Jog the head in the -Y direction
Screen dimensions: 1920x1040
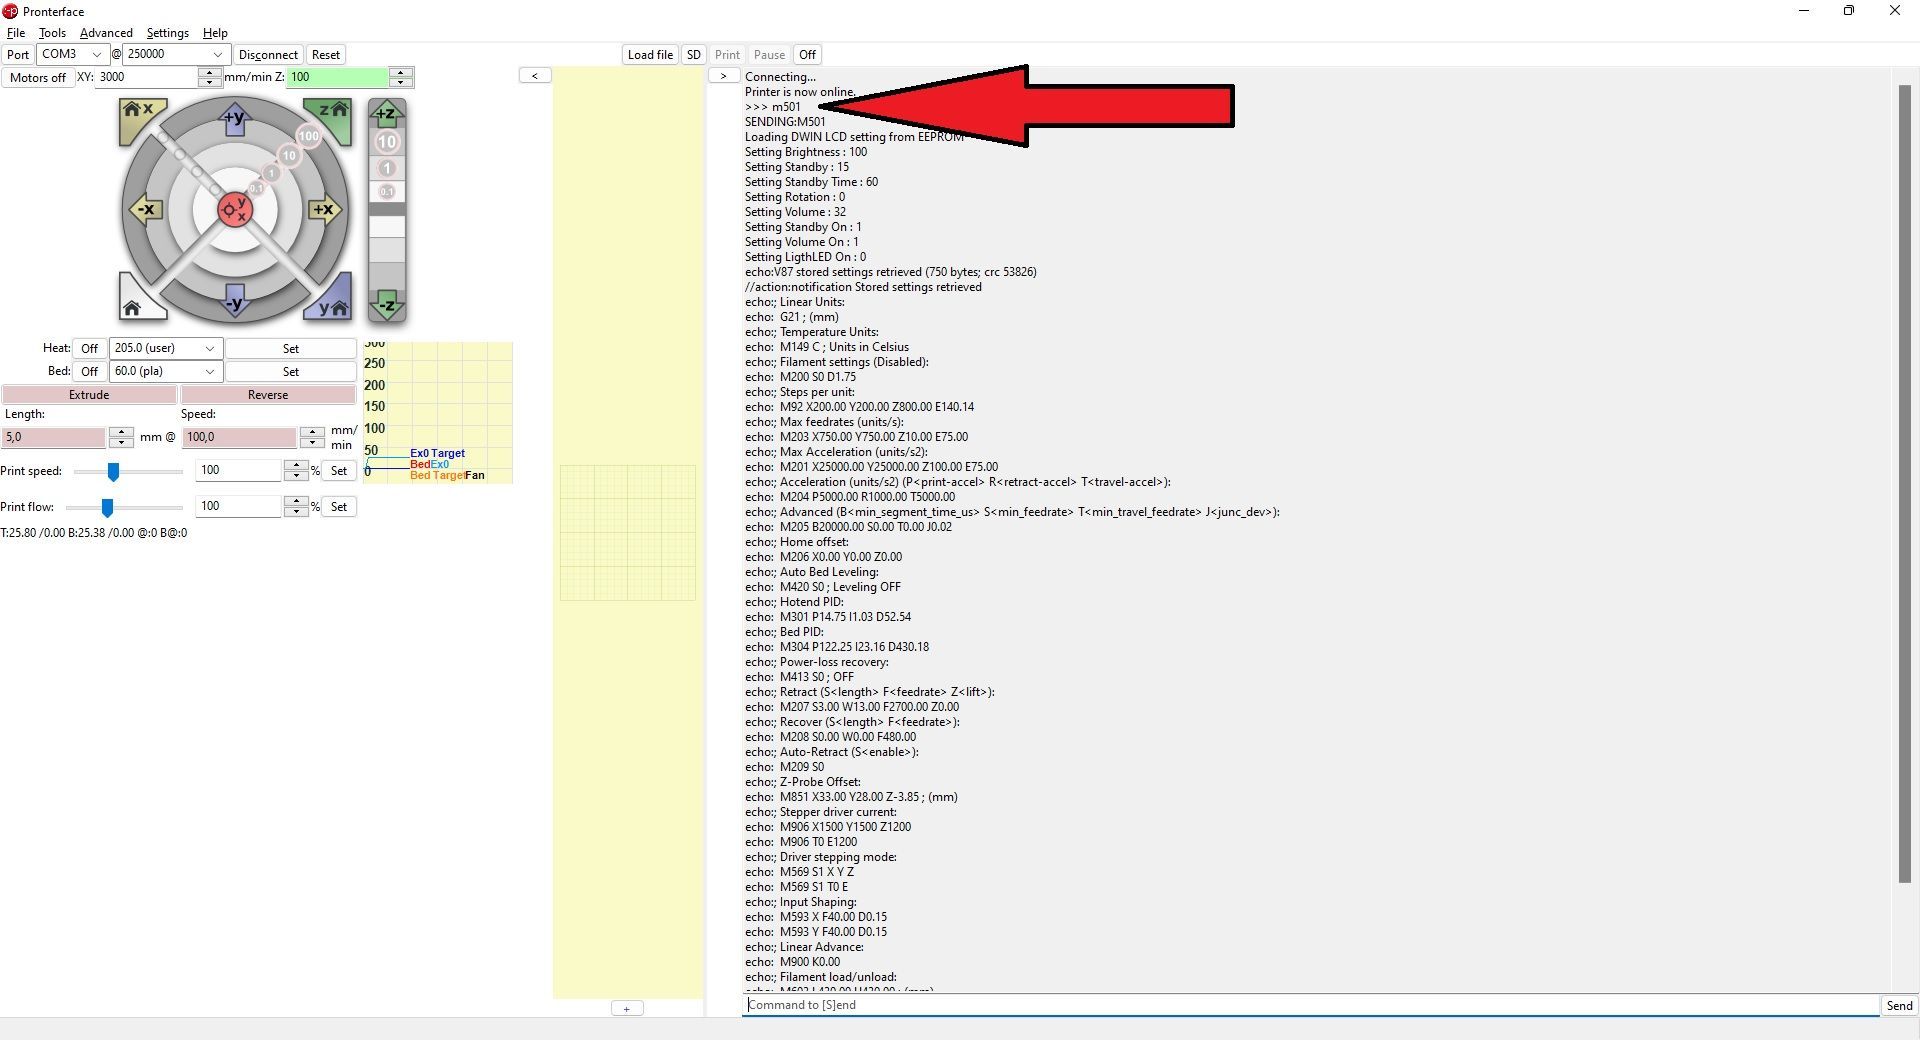(x=234, y=302)
